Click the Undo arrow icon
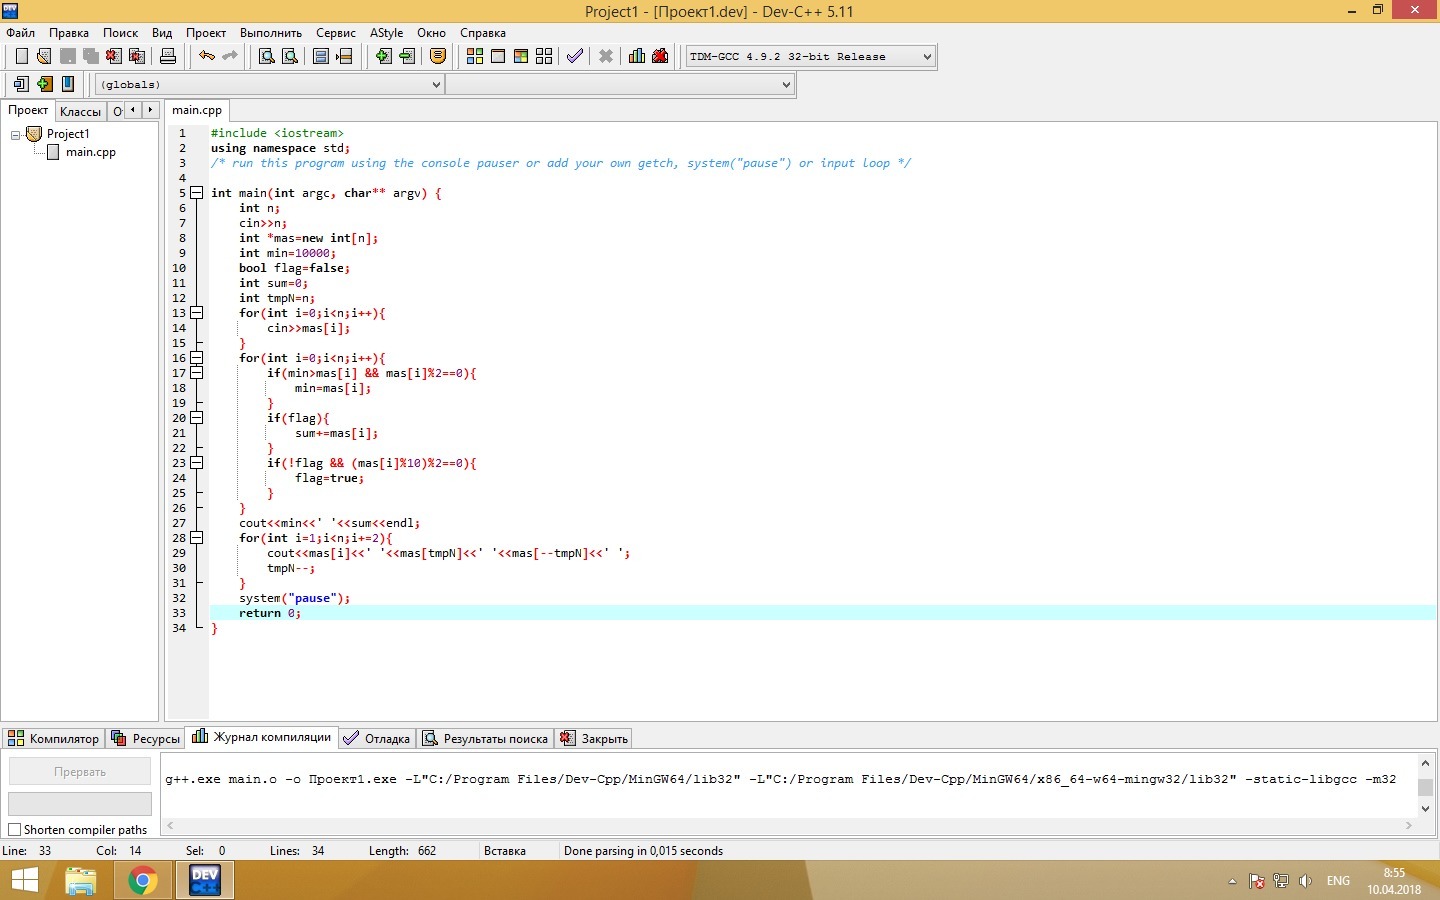1440x900 pixels. pos(206,56)
